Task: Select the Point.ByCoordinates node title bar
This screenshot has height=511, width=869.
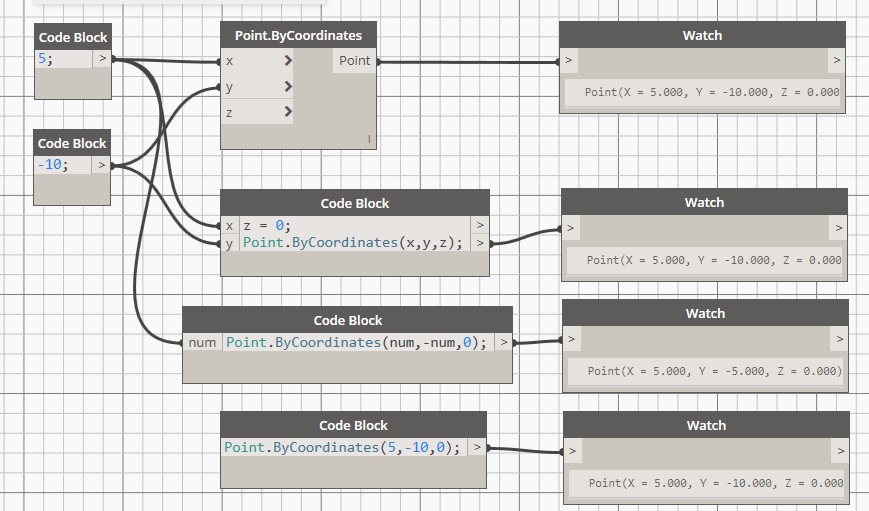Action: tap(298, 35)
